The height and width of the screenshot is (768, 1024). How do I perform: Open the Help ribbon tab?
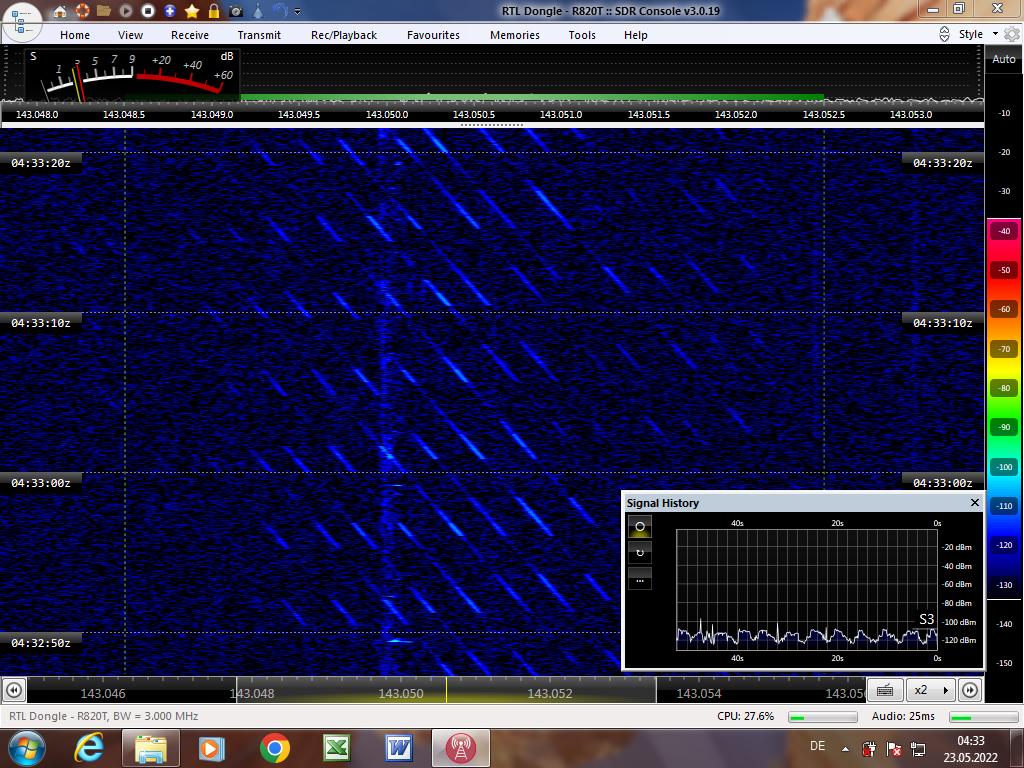click(635, 35)
